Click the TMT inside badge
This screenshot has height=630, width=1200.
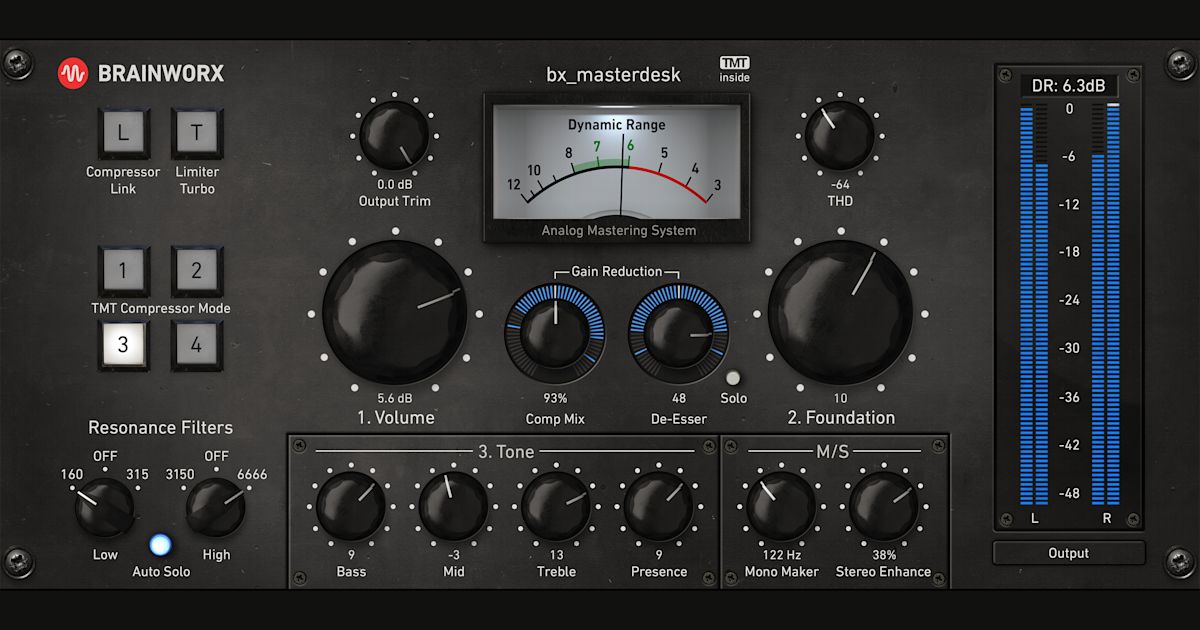pyautogui.click(x=734, y=69)
